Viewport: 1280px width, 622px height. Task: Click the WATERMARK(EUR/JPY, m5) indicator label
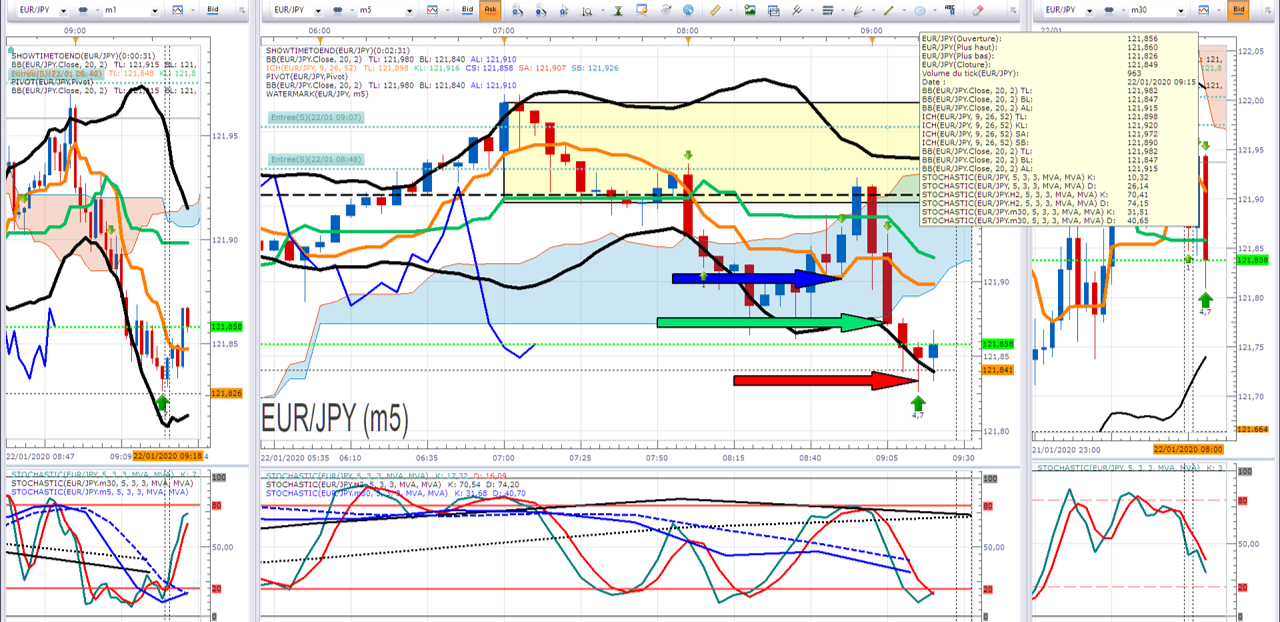pos(319,94)
